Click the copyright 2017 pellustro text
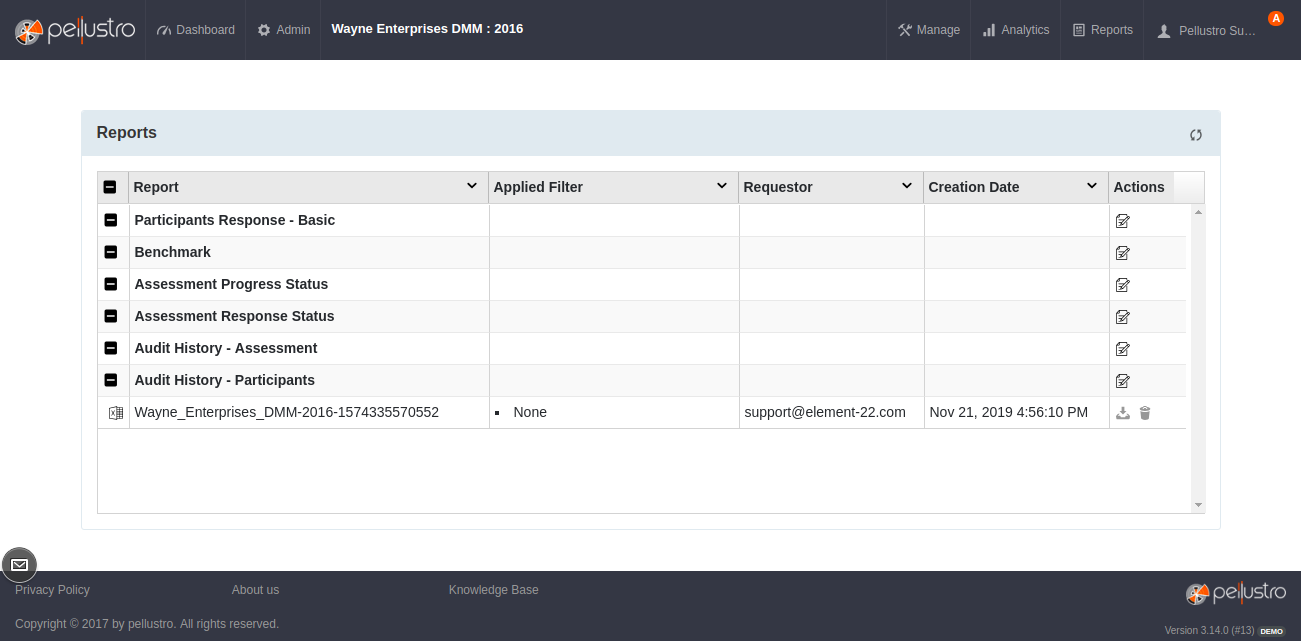The width and height of the screenshot is (1301, 641). click(x=147, y=624)
